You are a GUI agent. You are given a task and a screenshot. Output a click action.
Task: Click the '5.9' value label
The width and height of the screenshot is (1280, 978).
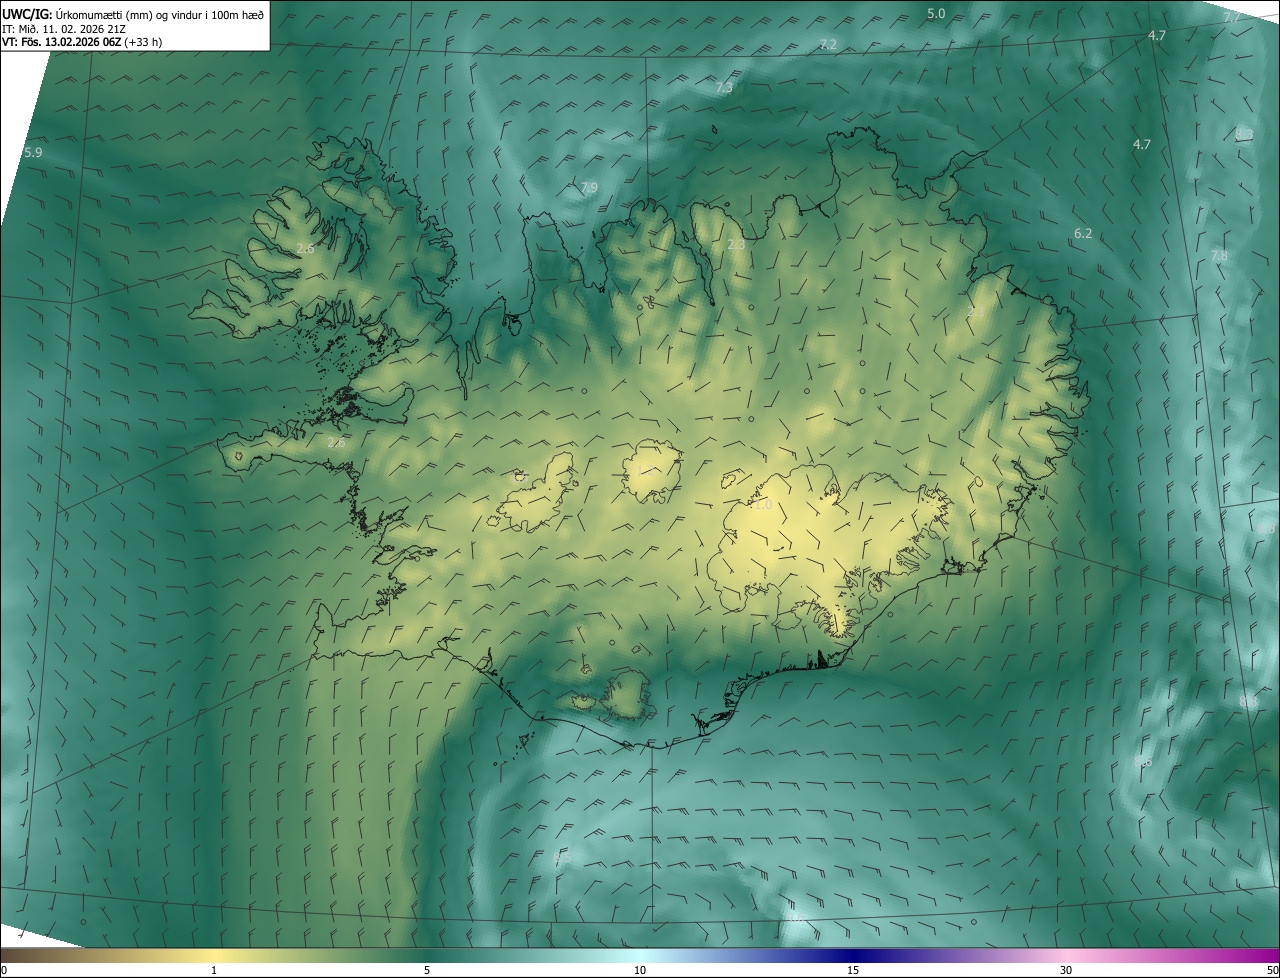33,153
